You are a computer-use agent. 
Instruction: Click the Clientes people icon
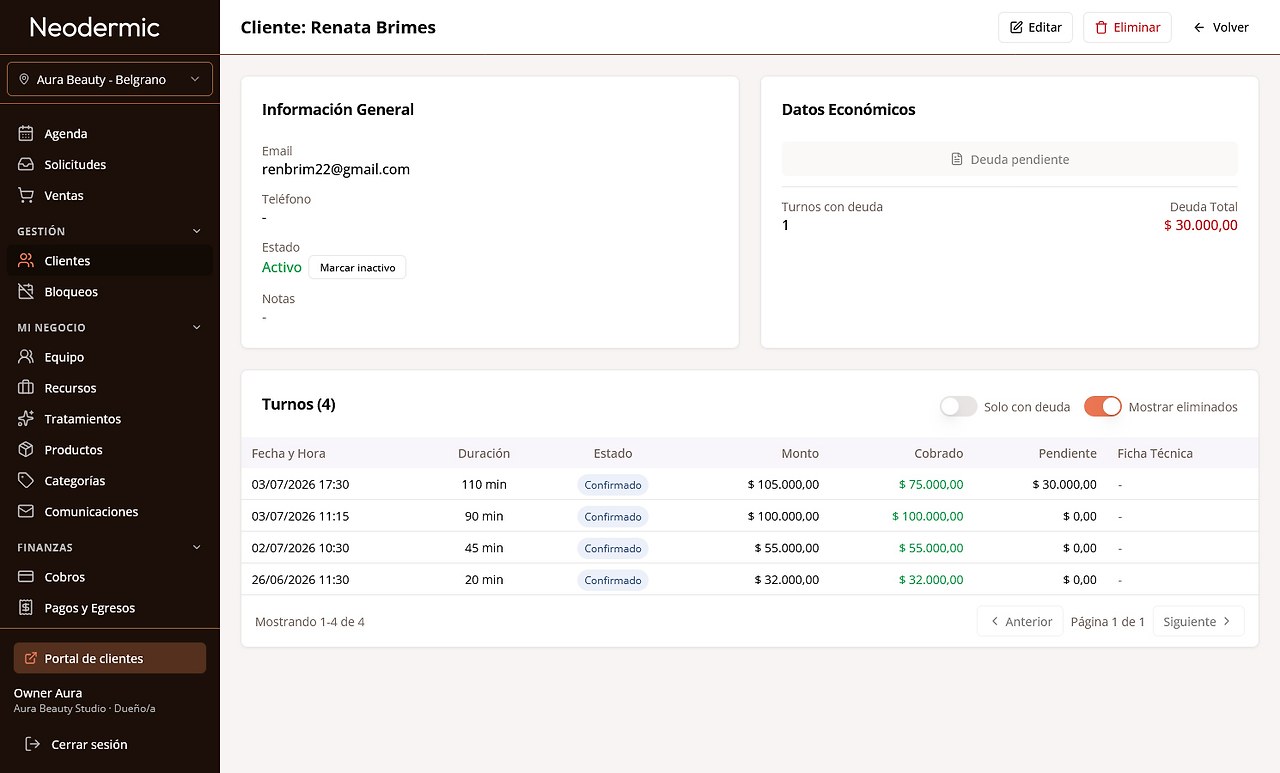tap(26, 261)
